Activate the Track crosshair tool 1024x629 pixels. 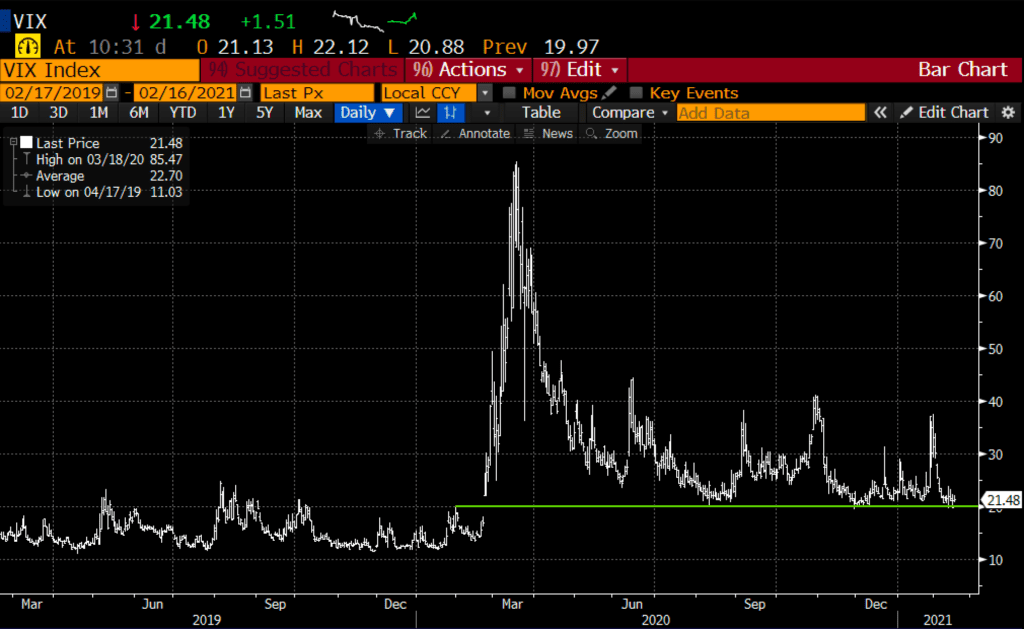(400, 133)
